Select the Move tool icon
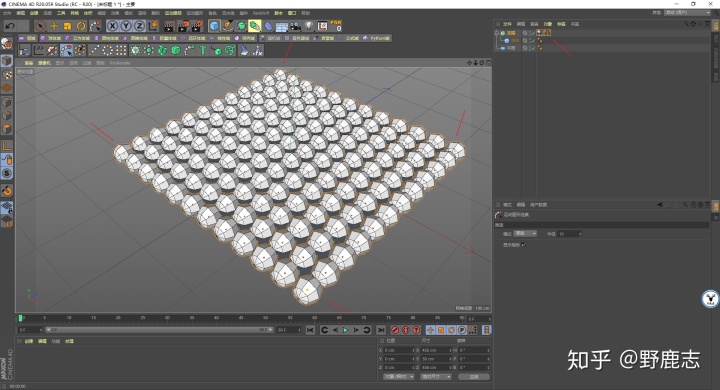Image resolution: width=720 pixels, height=390 pixels. tap(54, 26)
